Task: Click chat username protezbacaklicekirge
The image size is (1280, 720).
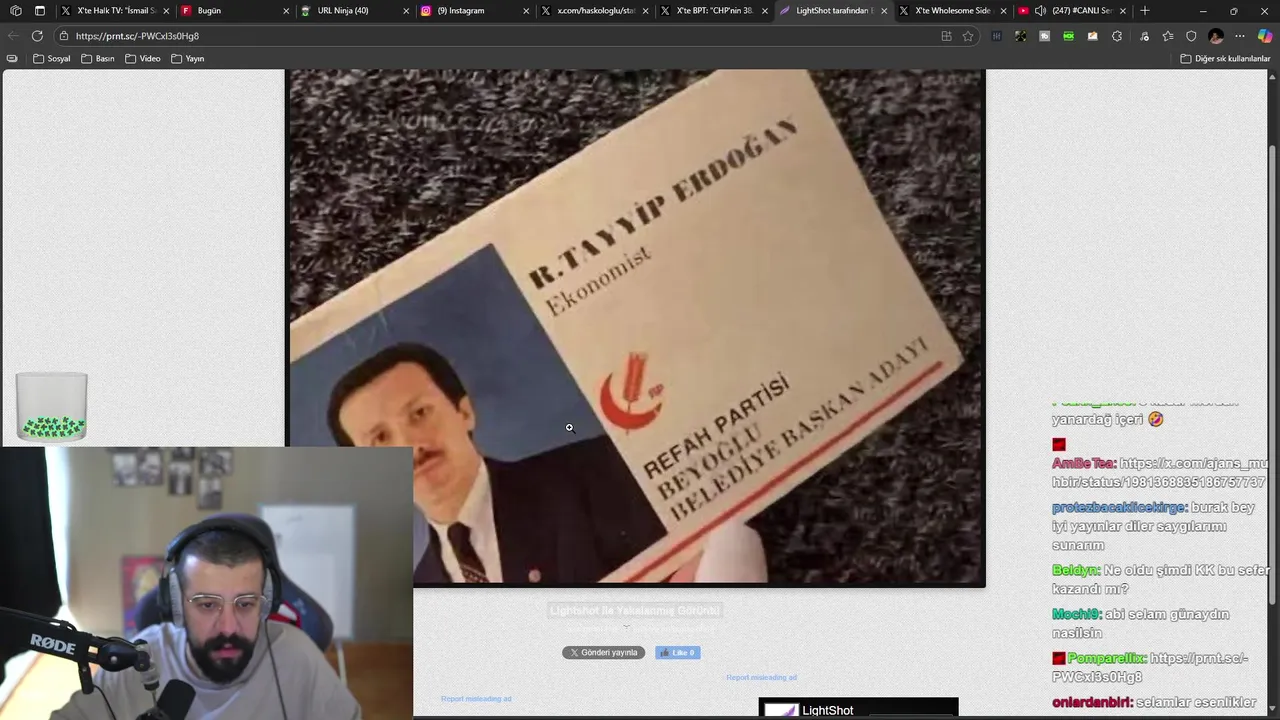Action: (x=1119, y=507)
